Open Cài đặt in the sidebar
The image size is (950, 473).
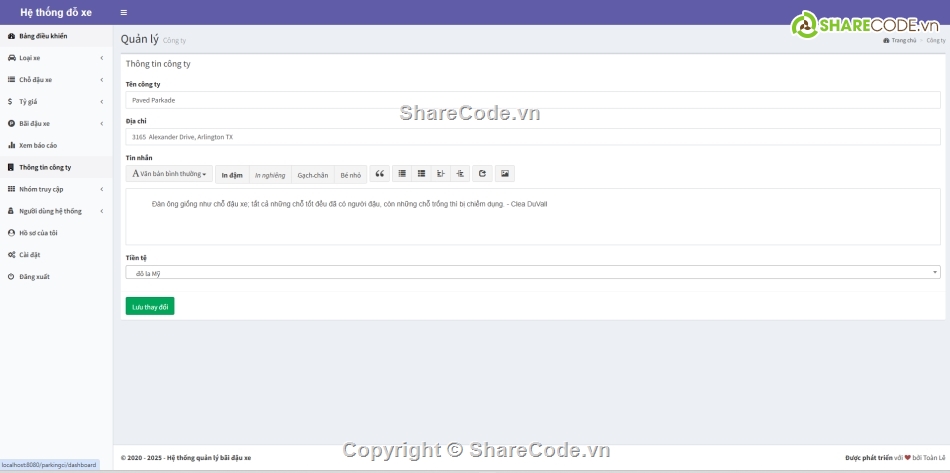(56, 255)
